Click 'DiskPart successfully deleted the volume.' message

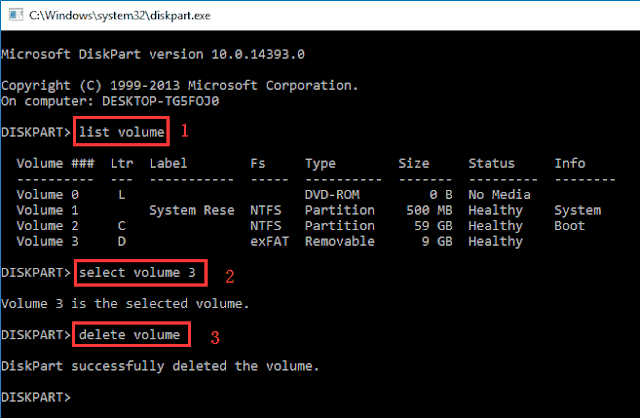(x=160, y=366)
